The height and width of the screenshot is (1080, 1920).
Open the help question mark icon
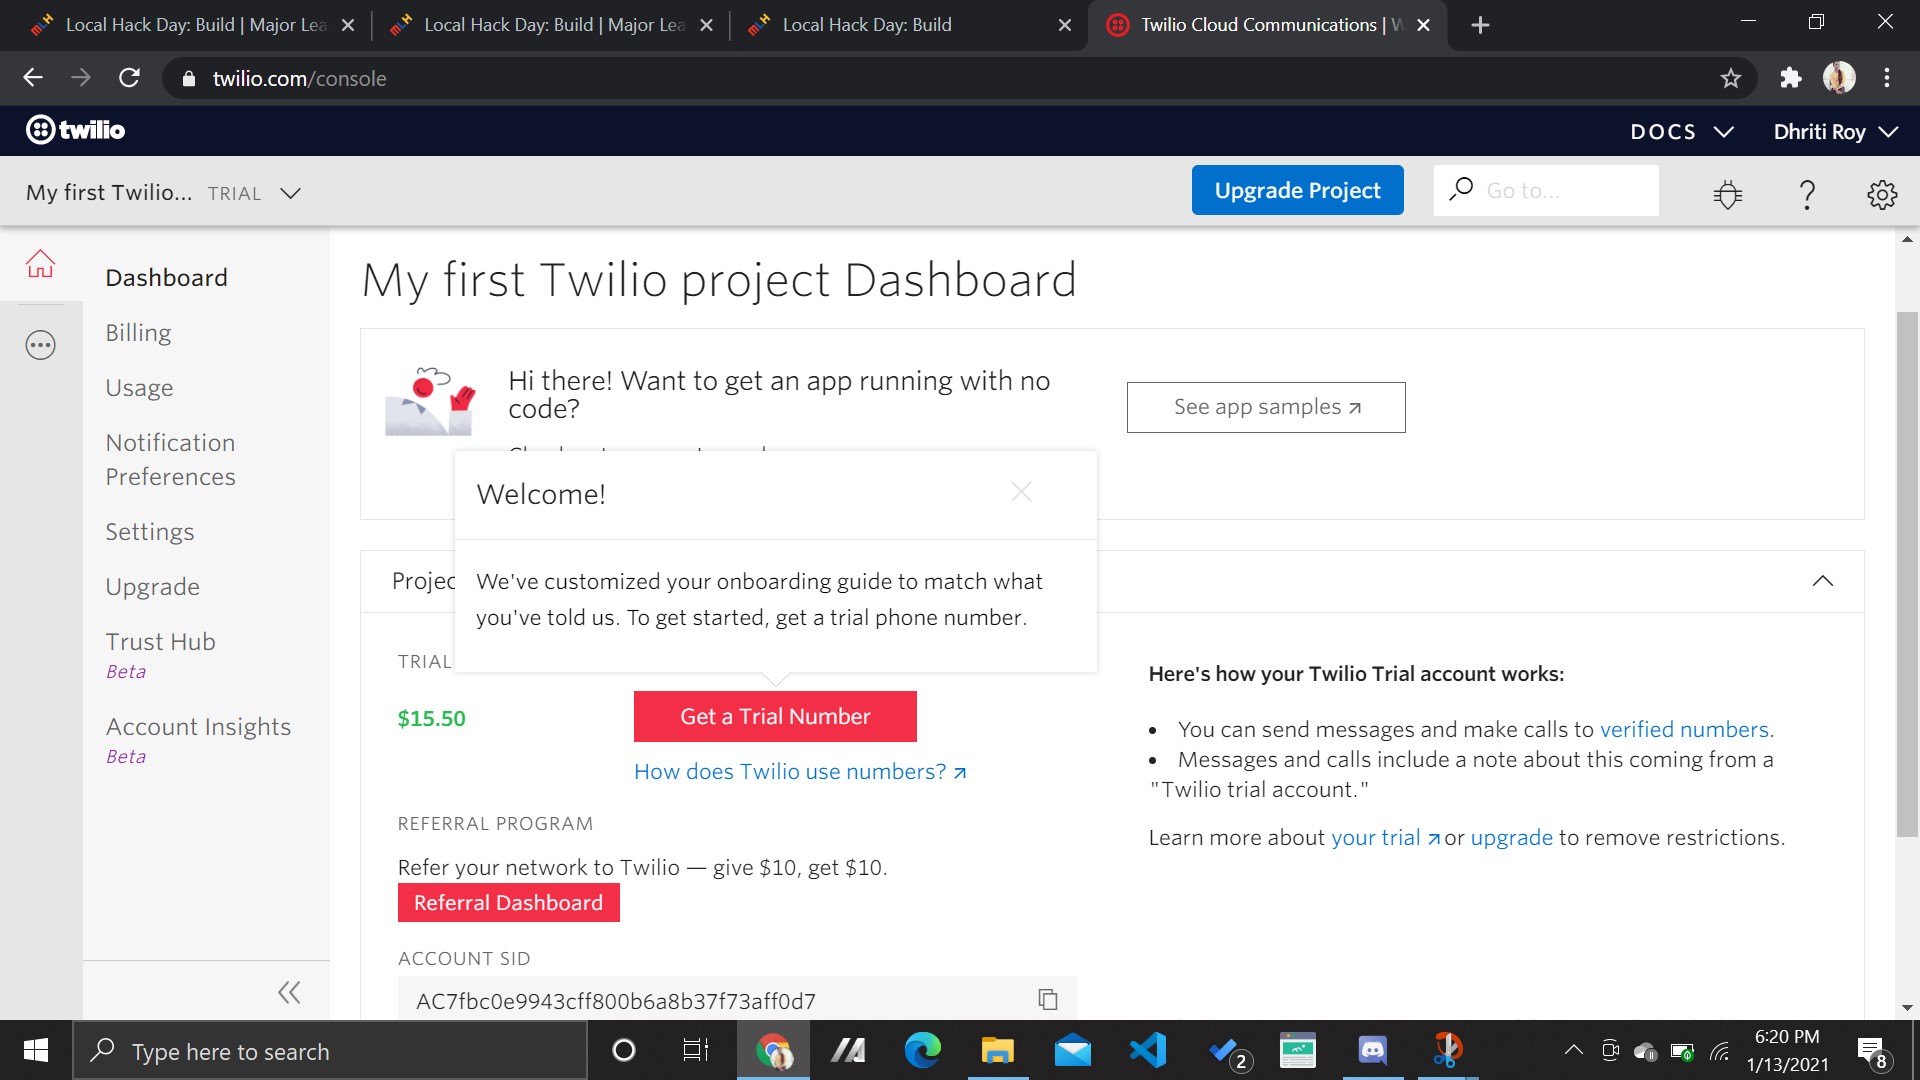tap(1806, 194)
